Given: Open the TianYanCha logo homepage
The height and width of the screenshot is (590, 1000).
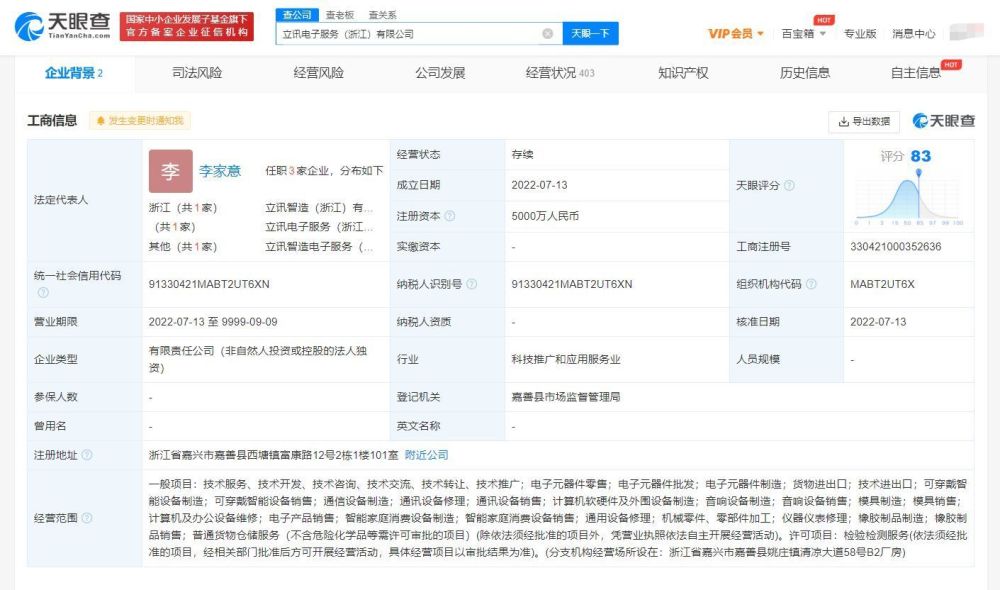Looking at the screenshot, I should 62,26.
